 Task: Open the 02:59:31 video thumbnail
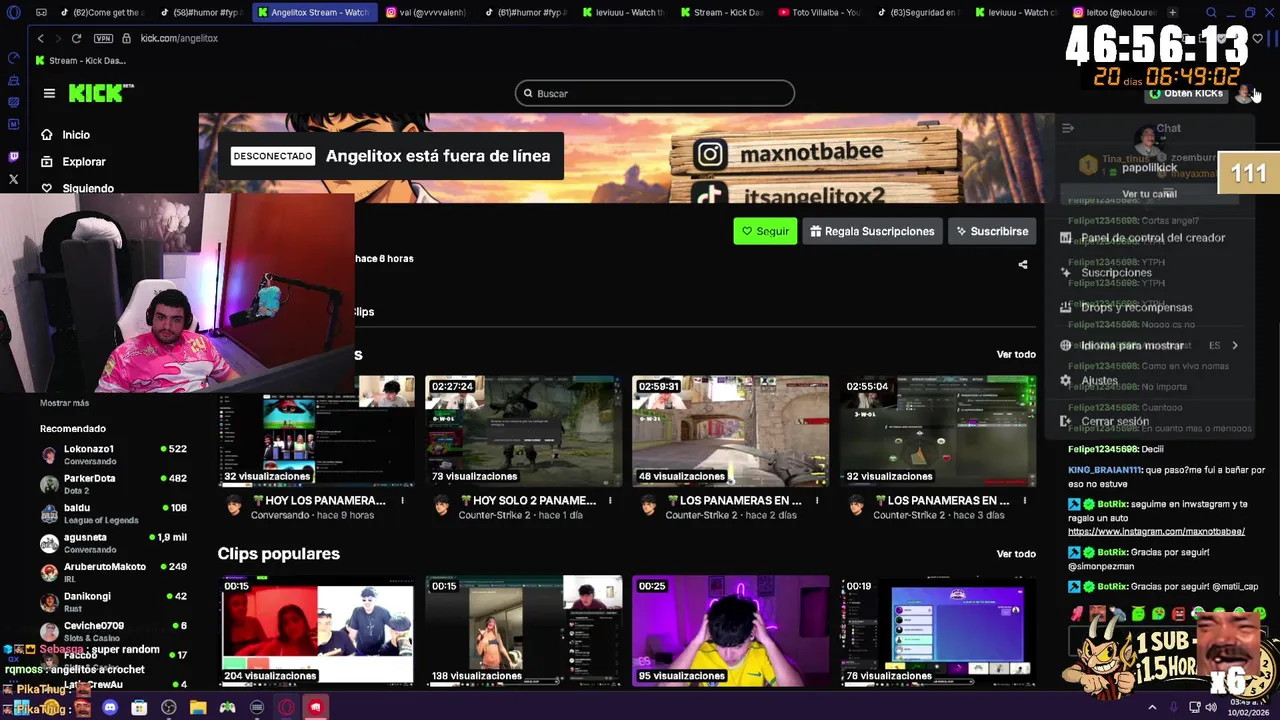pos(730,431)
